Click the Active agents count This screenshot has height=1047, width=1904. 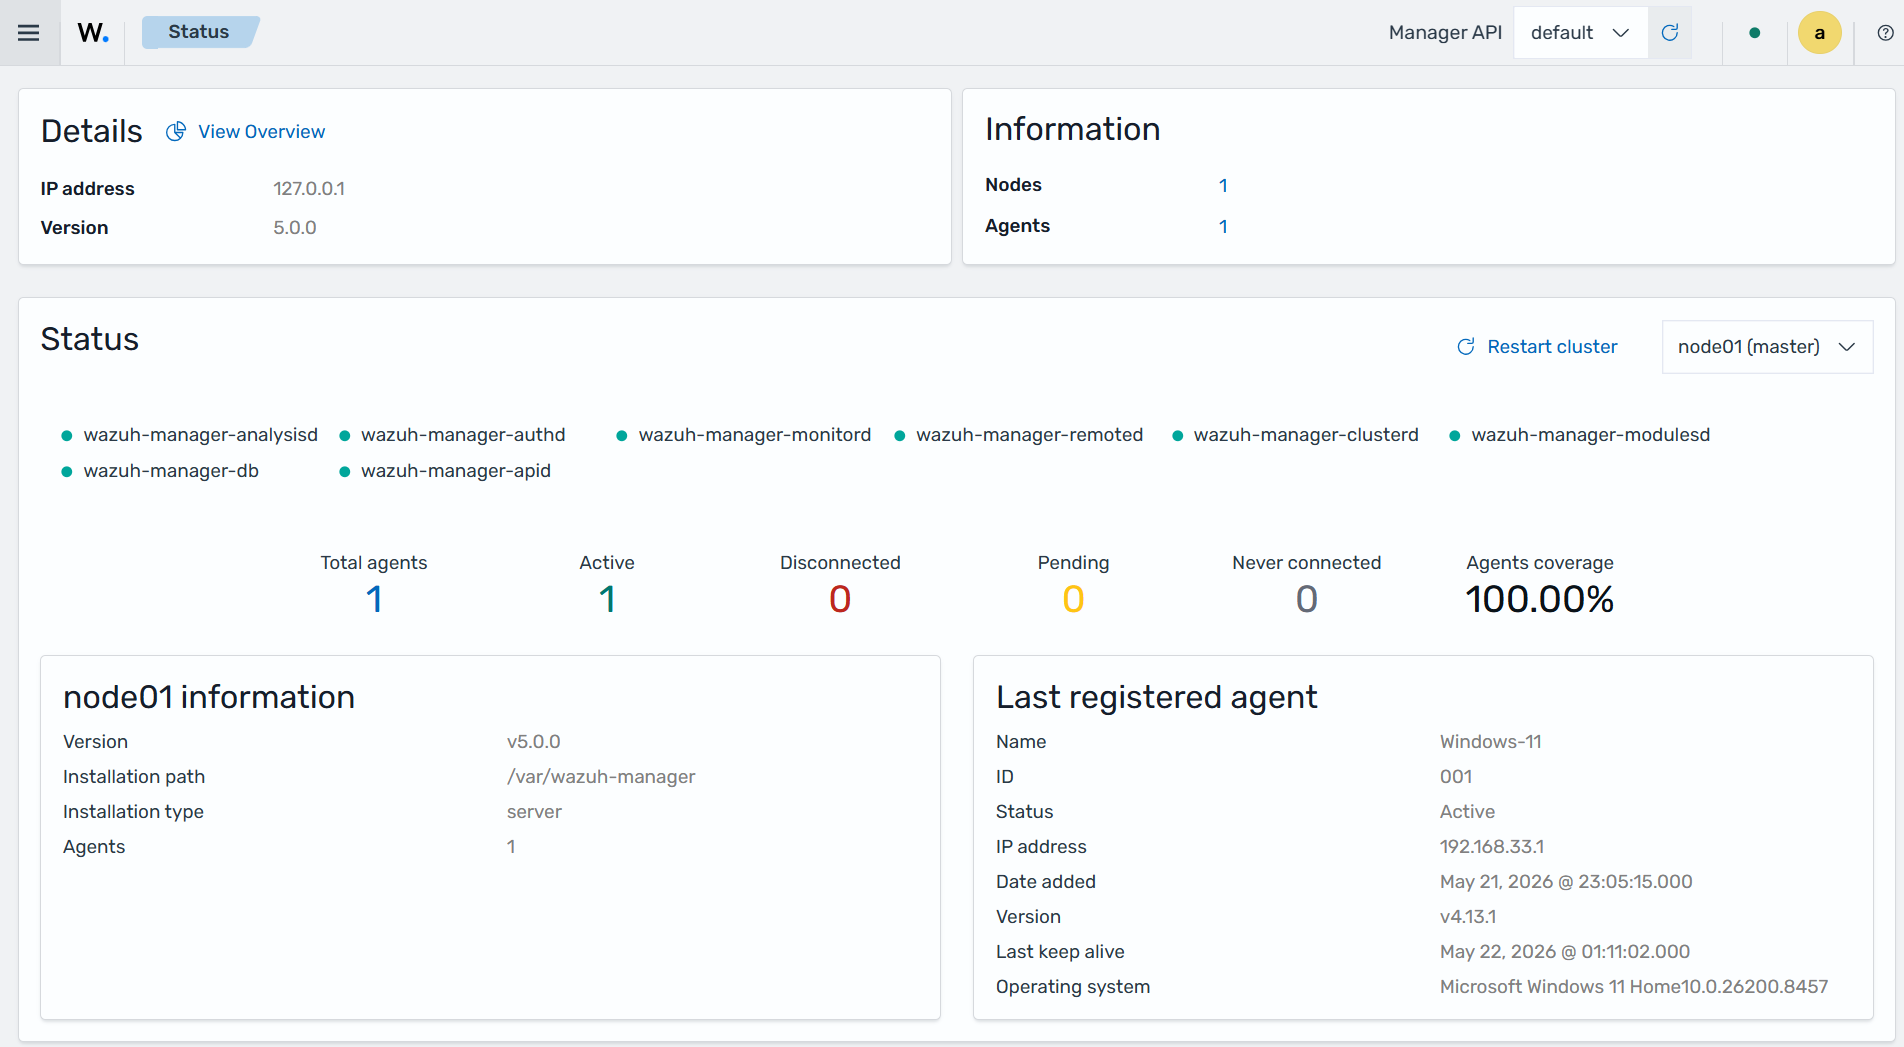(607, 599)
